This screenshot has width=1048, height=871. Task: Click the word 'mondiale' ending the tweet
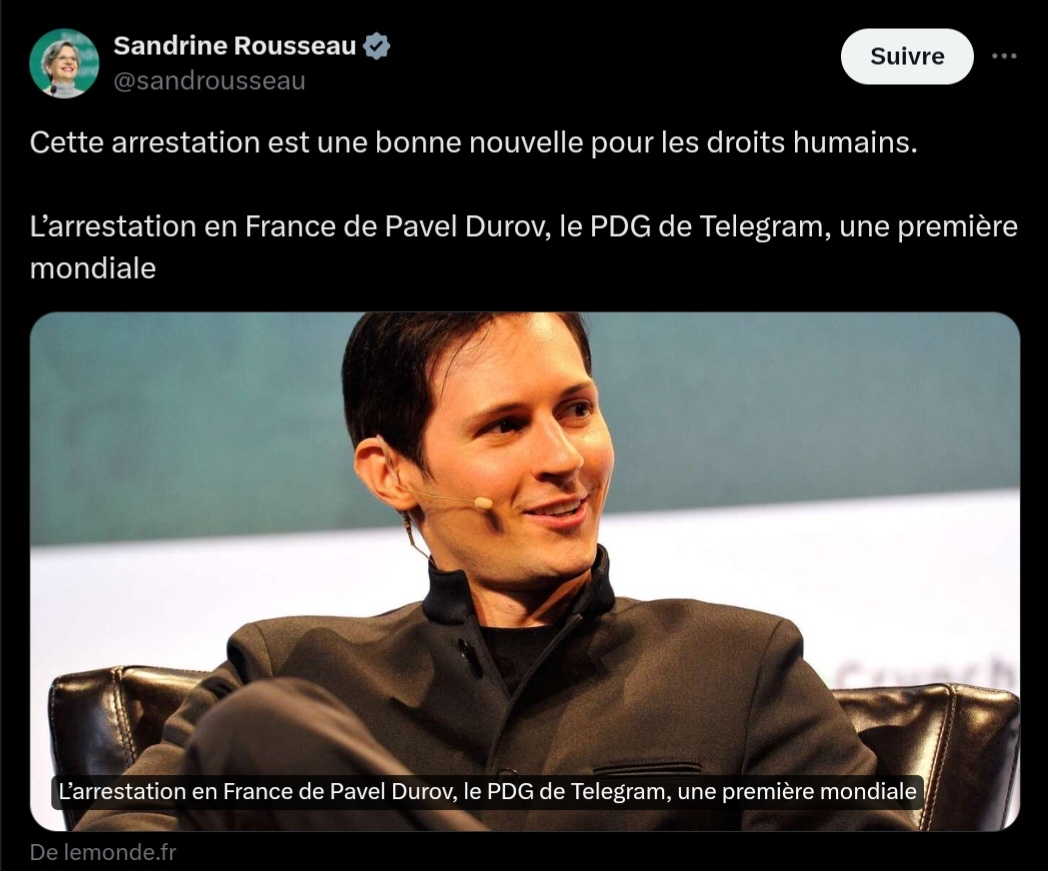coord(93,269)
